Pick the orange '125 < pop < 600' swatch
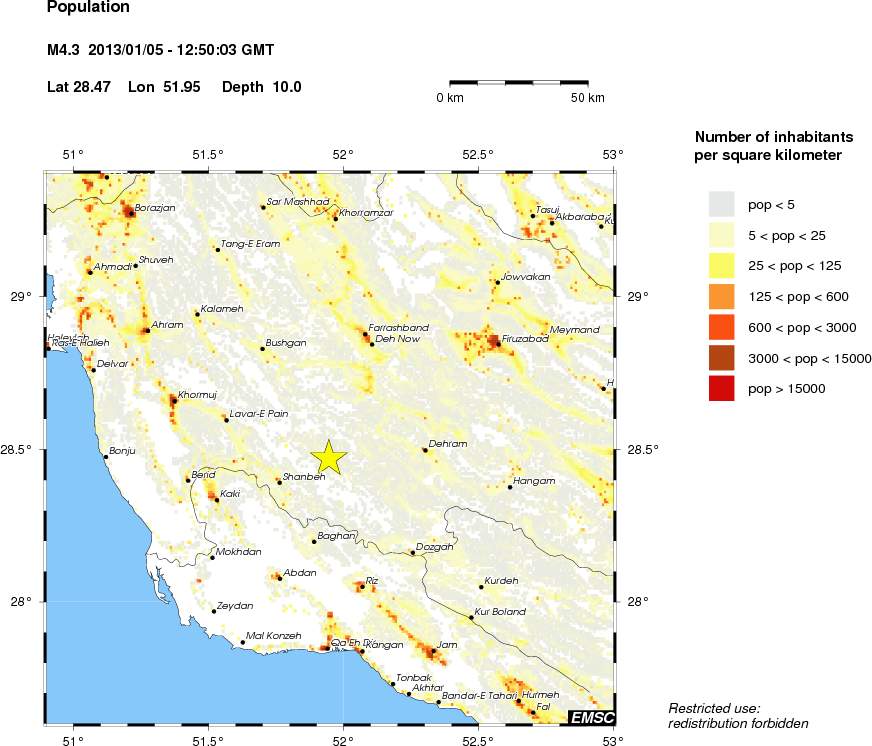 (x=721, y=297)
